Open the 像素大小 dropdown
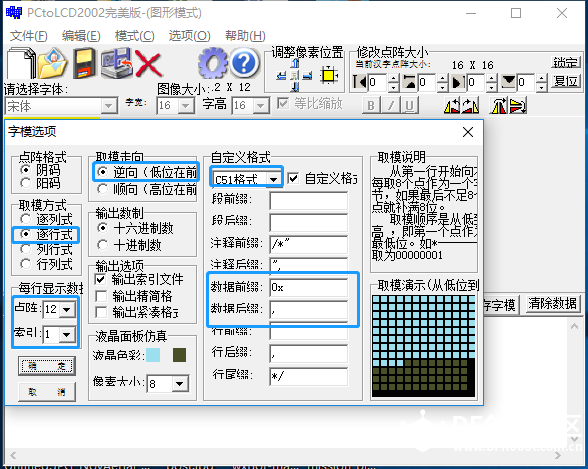The image size is (588, 469). pyautogui.click(x=180, y=384)
